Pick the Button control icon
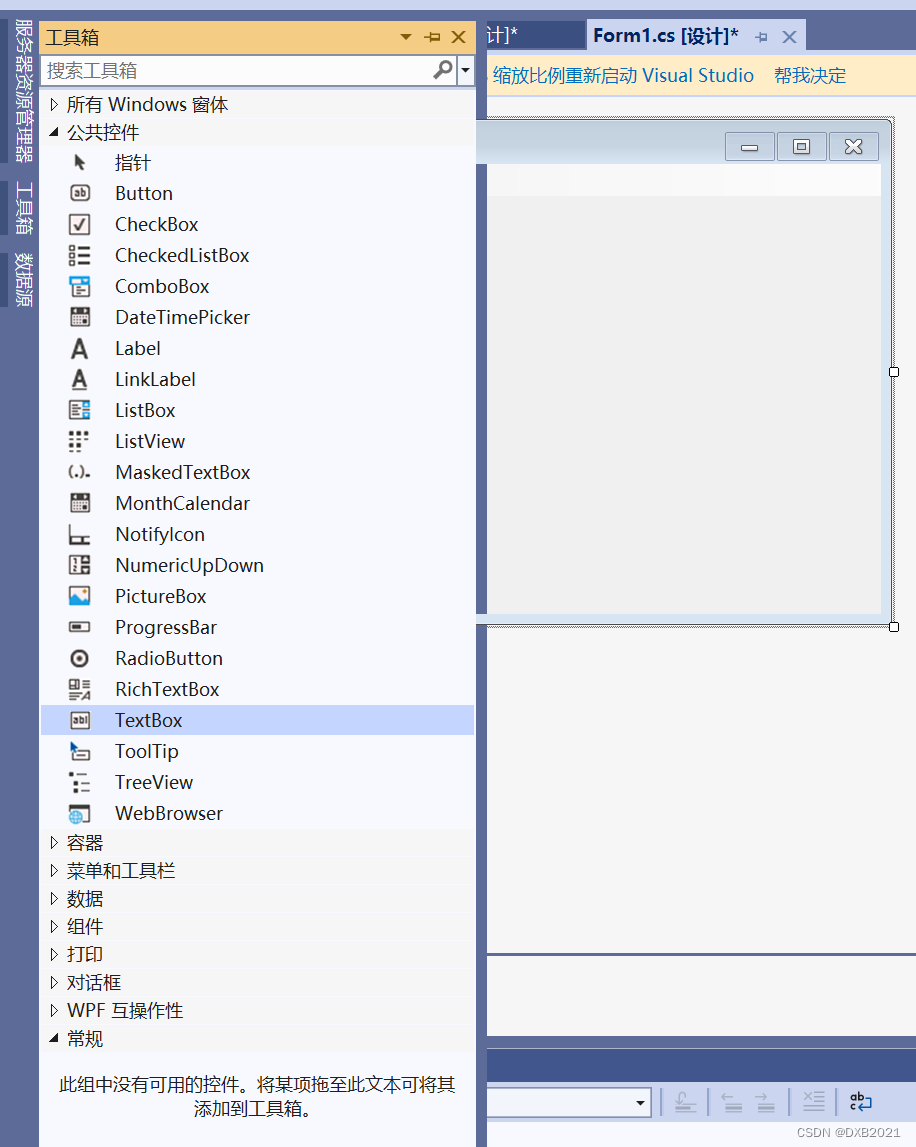916x1147 pixels. point(80,193)
